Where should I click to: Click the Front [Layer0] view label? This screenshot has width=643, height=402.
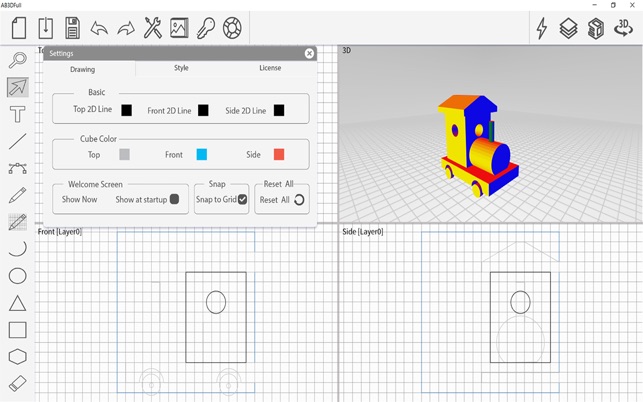(60, 231)
